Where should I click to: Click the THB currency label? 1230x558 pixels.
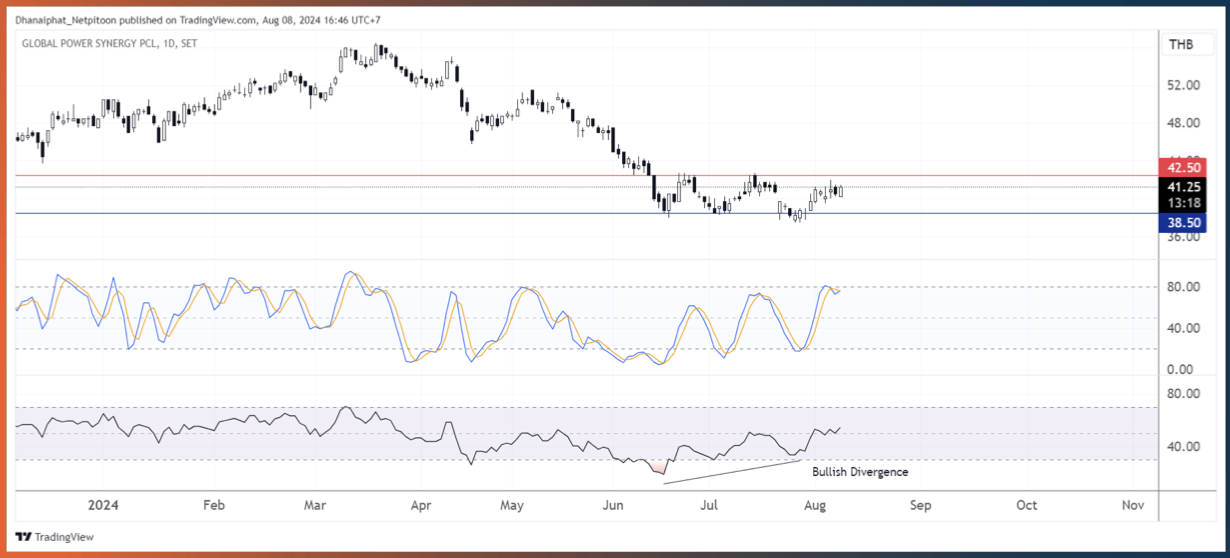click(x=1181, y=44)
